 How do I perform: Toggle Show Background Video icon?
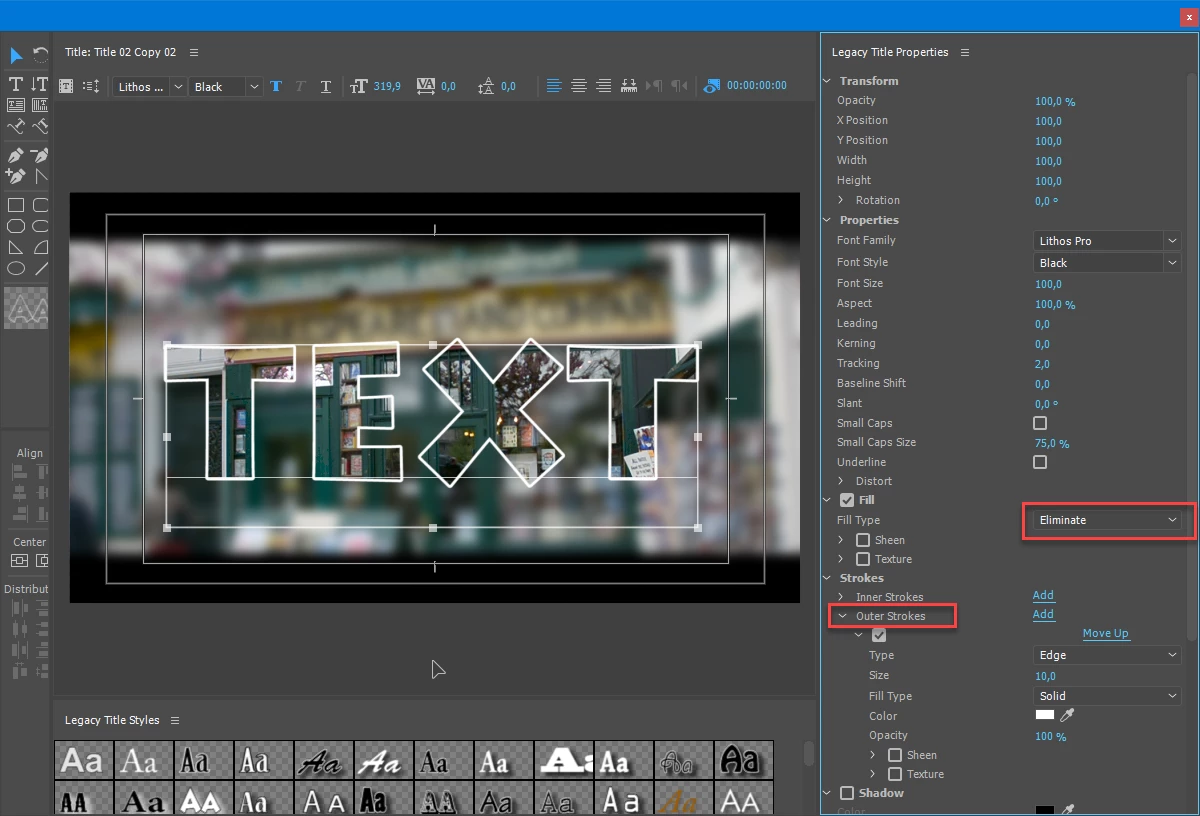point(712,86)
